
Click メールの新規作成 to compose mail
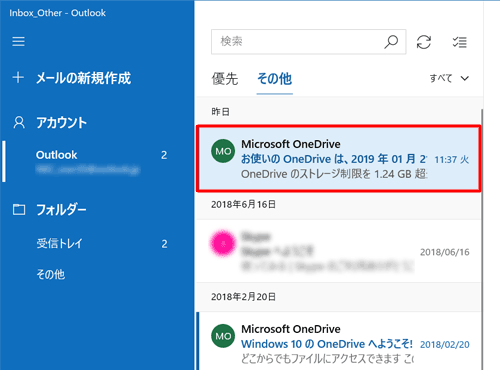83,78
